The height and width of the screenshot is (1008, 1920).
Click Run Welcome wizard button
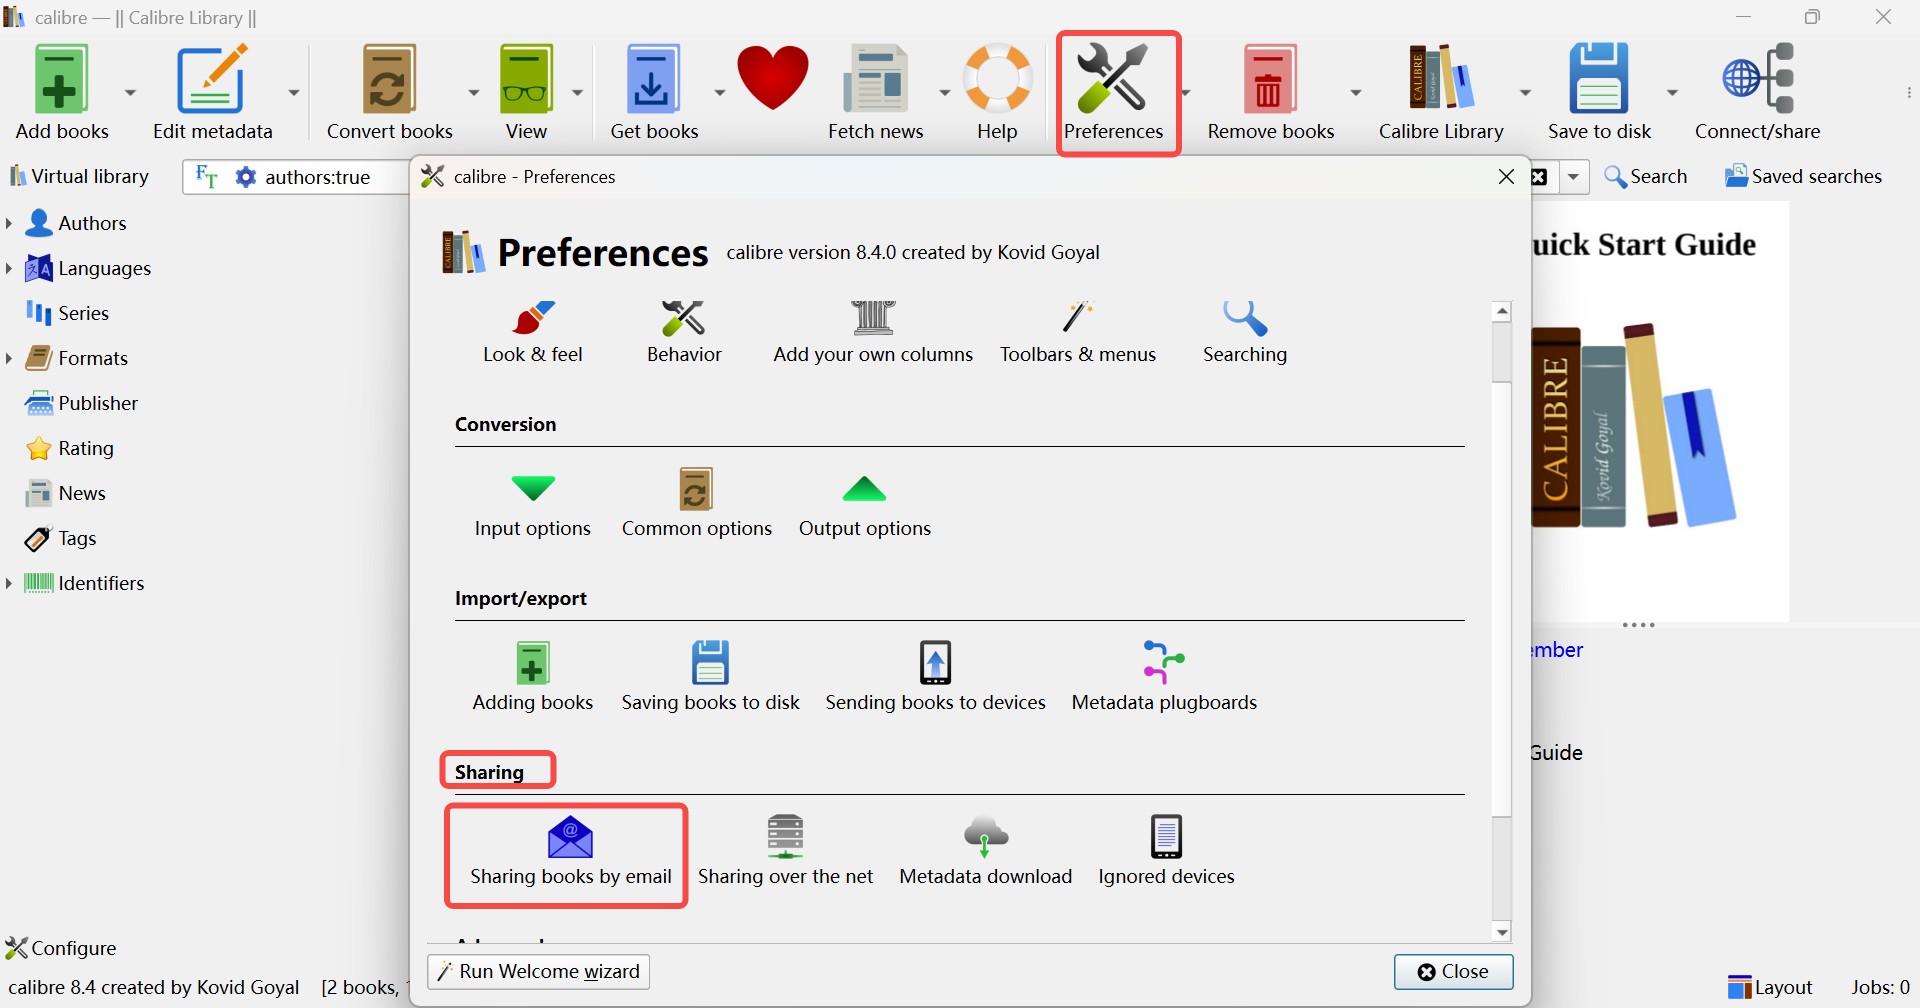click(539, 972)
